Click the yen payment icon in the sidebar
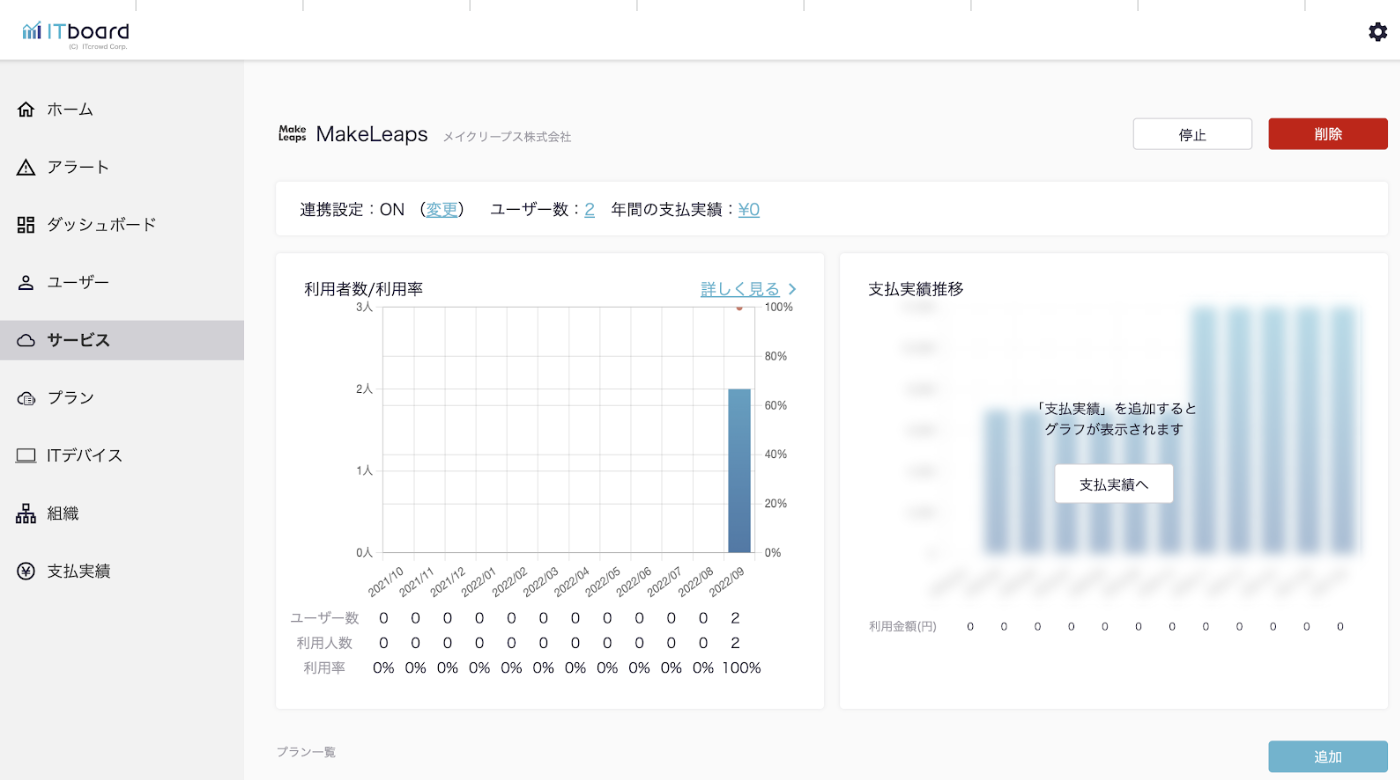 click(26, 571)
